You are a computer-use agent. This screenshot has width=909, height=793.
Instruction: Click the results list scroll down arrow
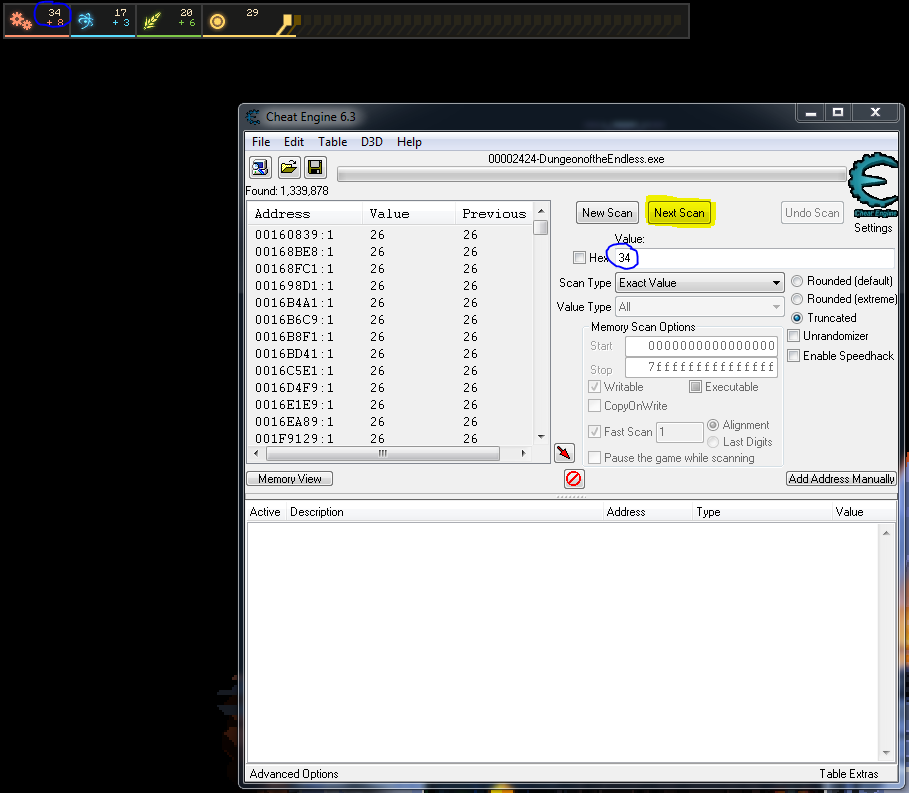coord(541,436)
